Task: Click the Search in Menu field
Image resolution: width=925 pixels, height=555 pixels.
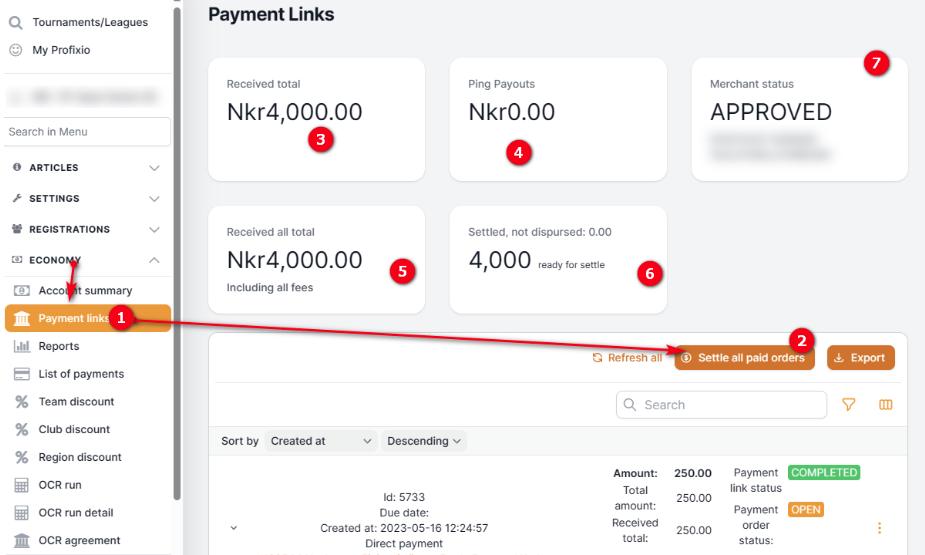Action: (x=86, y=132)
